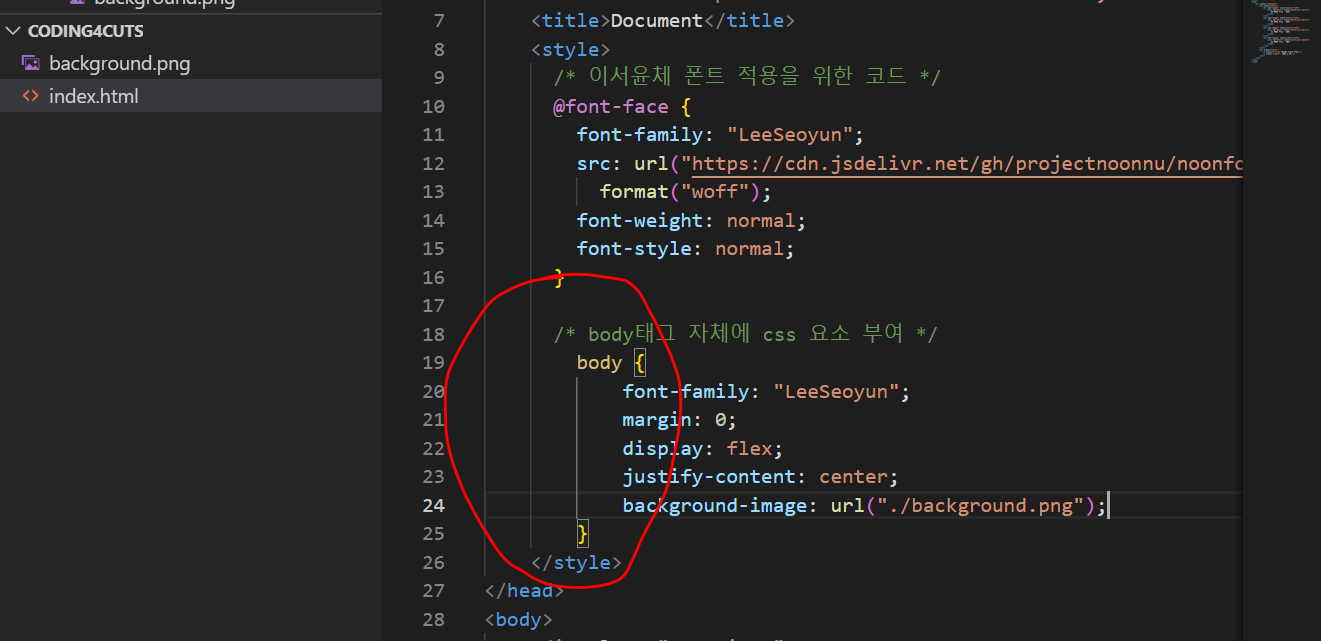Collapse the CODING4CUTS folder chevron
1321x641 pixels.
tap(12, 31)
